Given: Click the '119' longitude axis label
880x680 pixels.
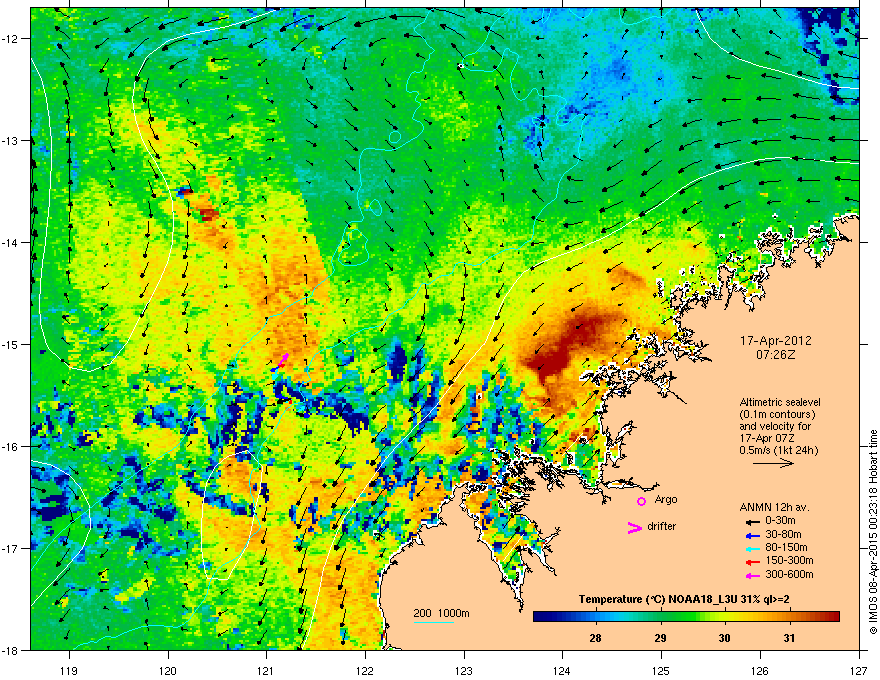Looking at the screenshot, I should 69,670.
